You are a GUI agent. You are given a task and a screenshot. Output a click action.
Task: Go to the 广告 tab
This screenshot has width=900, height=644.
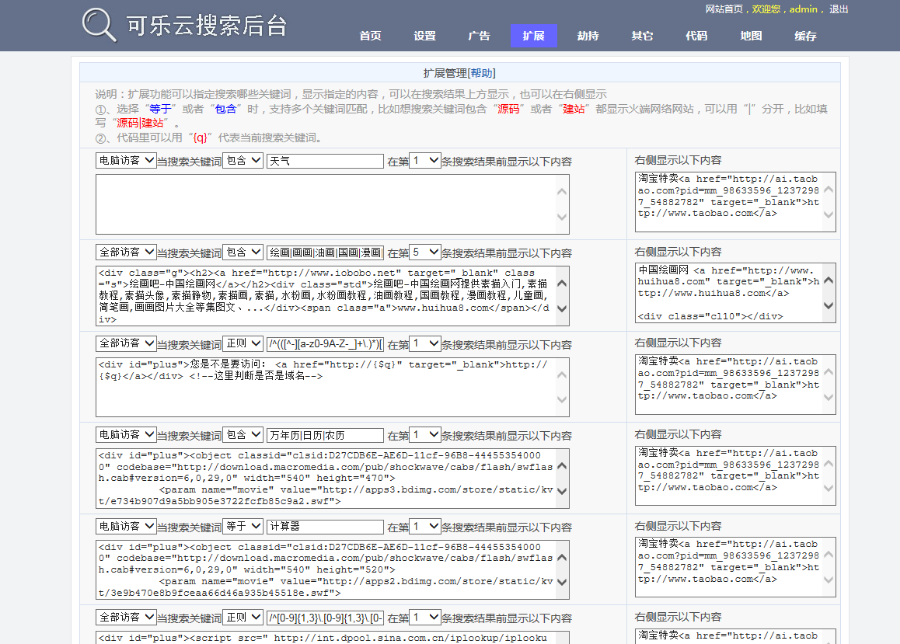(x=479, y=36)
